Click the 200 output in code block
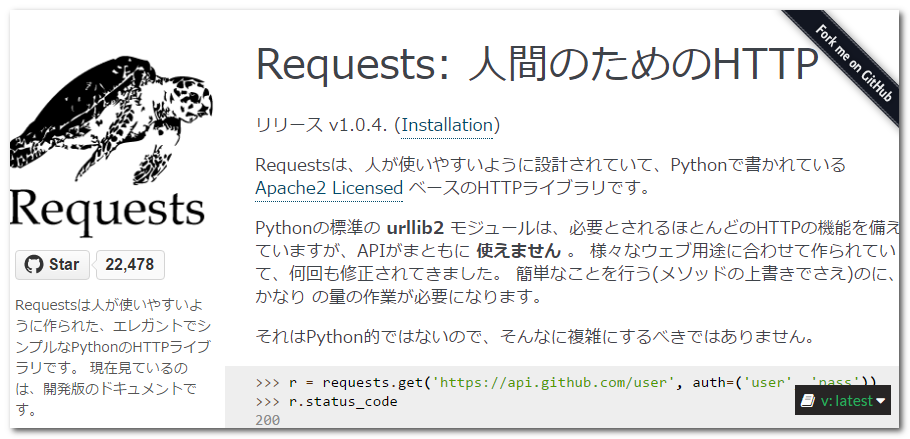Image resolution: width=910 pixels, height=439 pixels. 268,421
